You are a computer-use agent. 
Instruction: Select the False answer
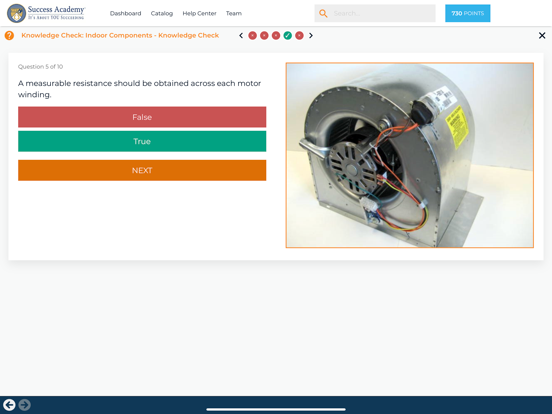coord(142,117)
